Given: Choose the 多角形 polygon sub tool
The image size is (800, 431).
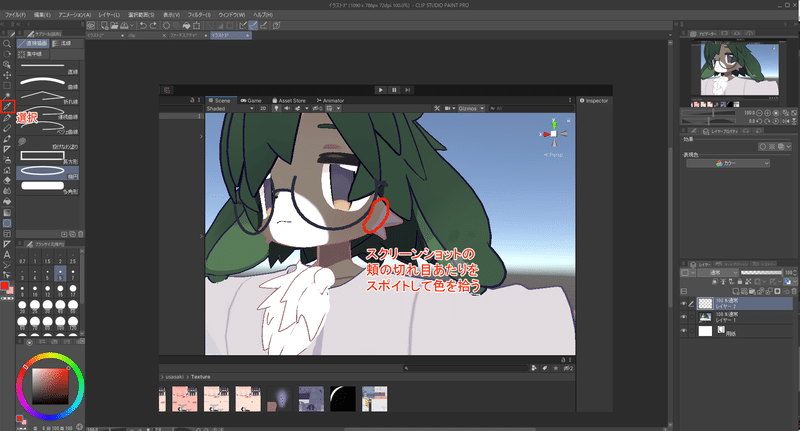Looking at the screenshot, I should coord(48,187).
